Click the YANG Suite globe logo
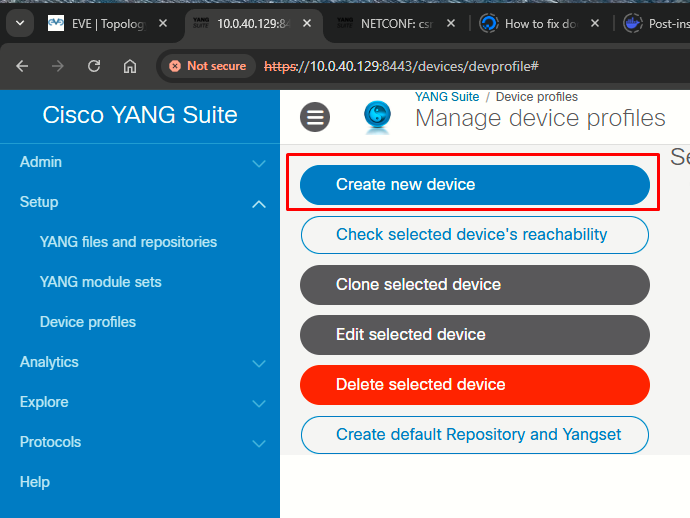The height and width of the screenshot is (518, 690). [377, 117]
